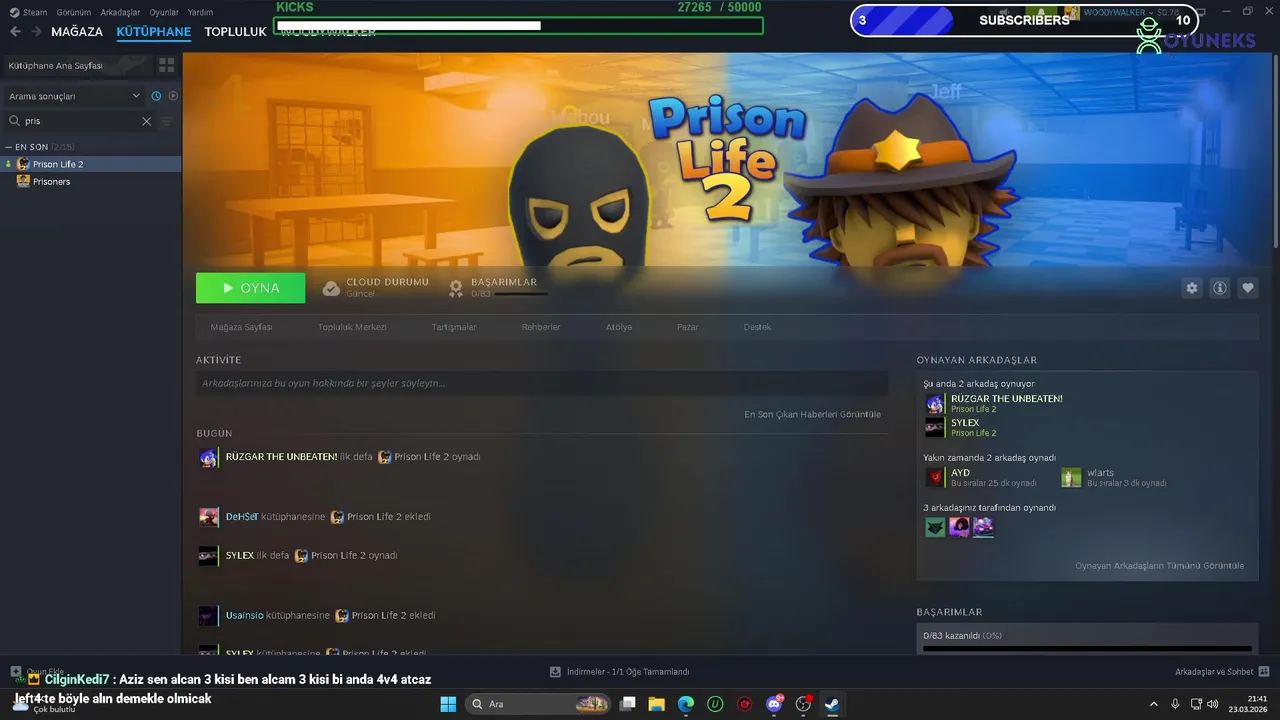Open RÜZGAR THE UNBEATEN! friend avatar

coord(935,404)
